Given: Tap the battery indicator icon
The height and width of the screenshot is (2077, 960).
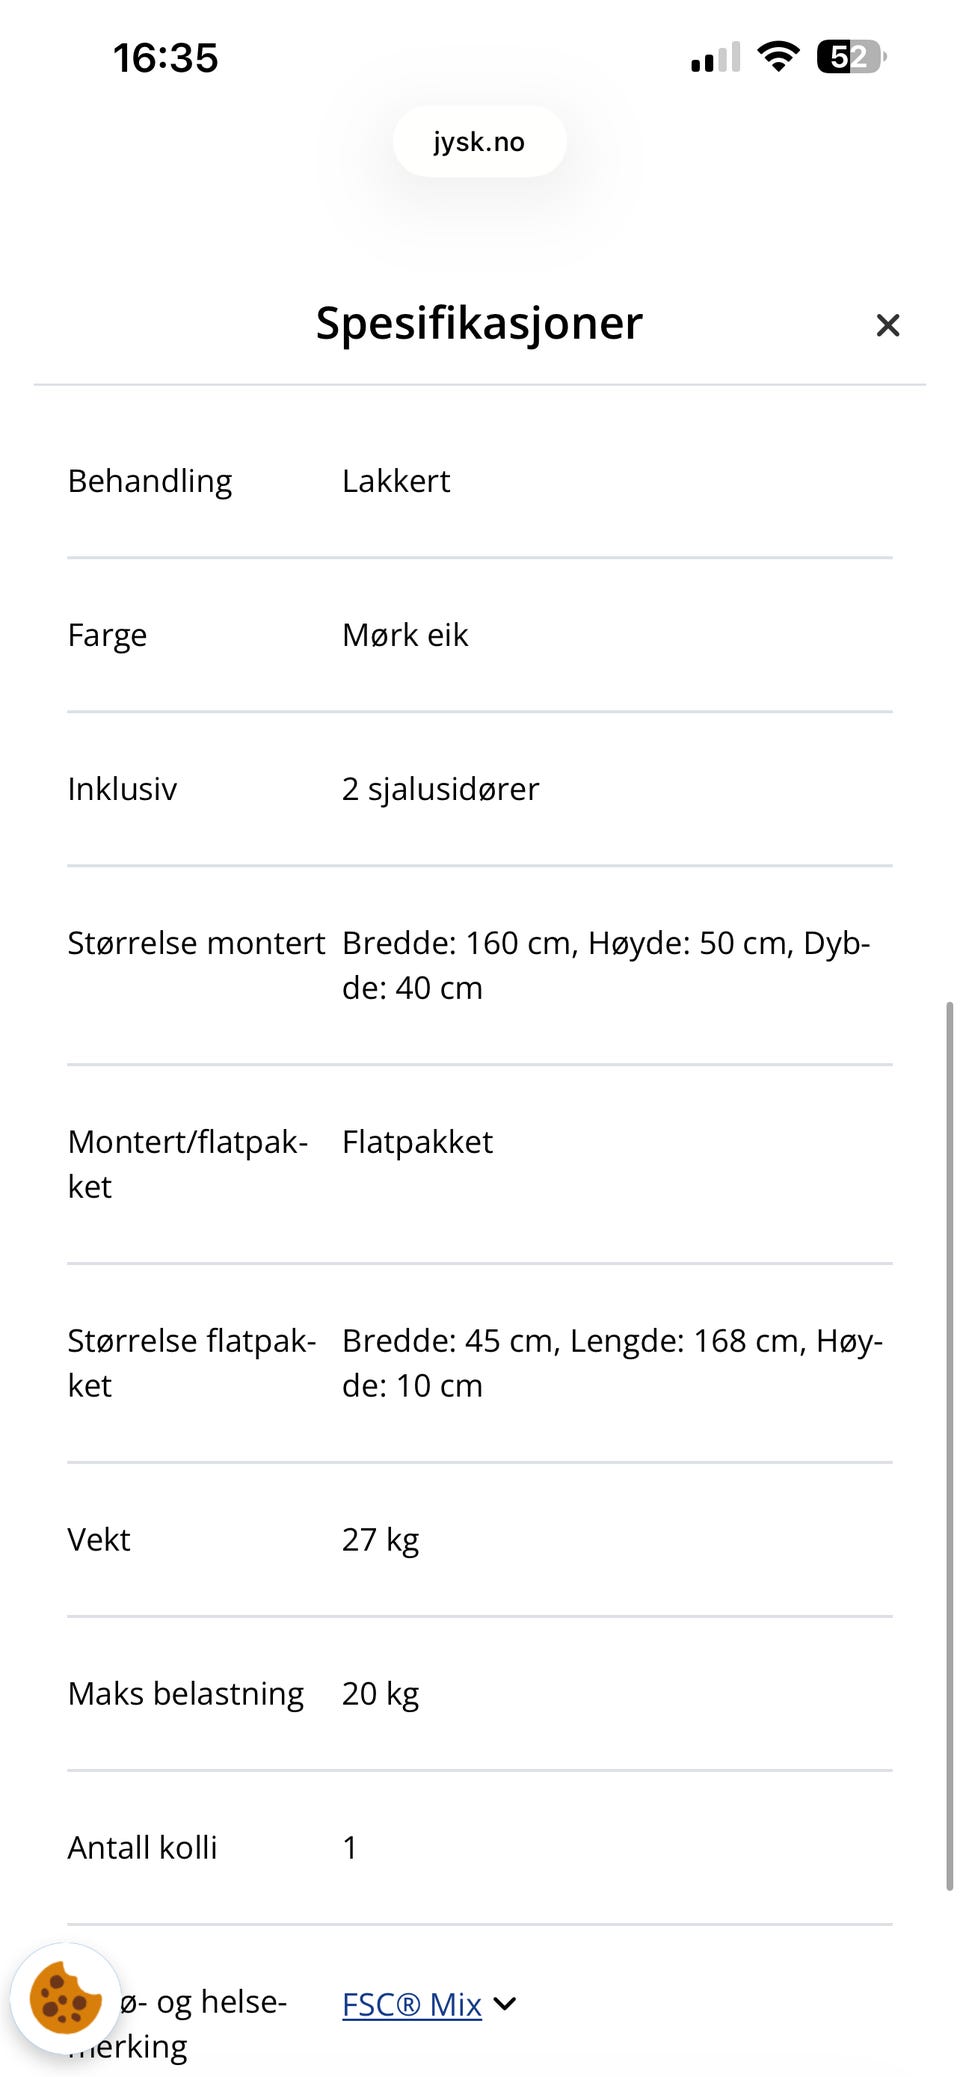Looking at the screenshot, I should tap(851, 57).
